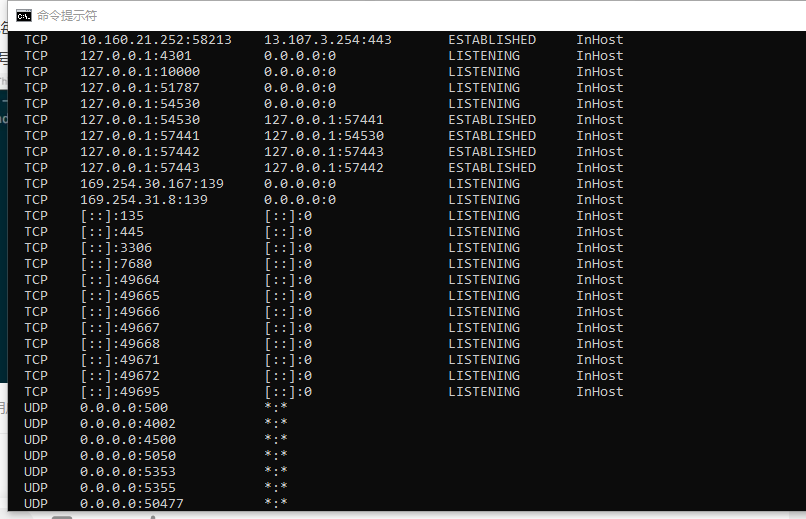This screenshot has height=519, width=806.
Task: Click UDP address 0.0.0.0:5355
Action: [128, 487]
